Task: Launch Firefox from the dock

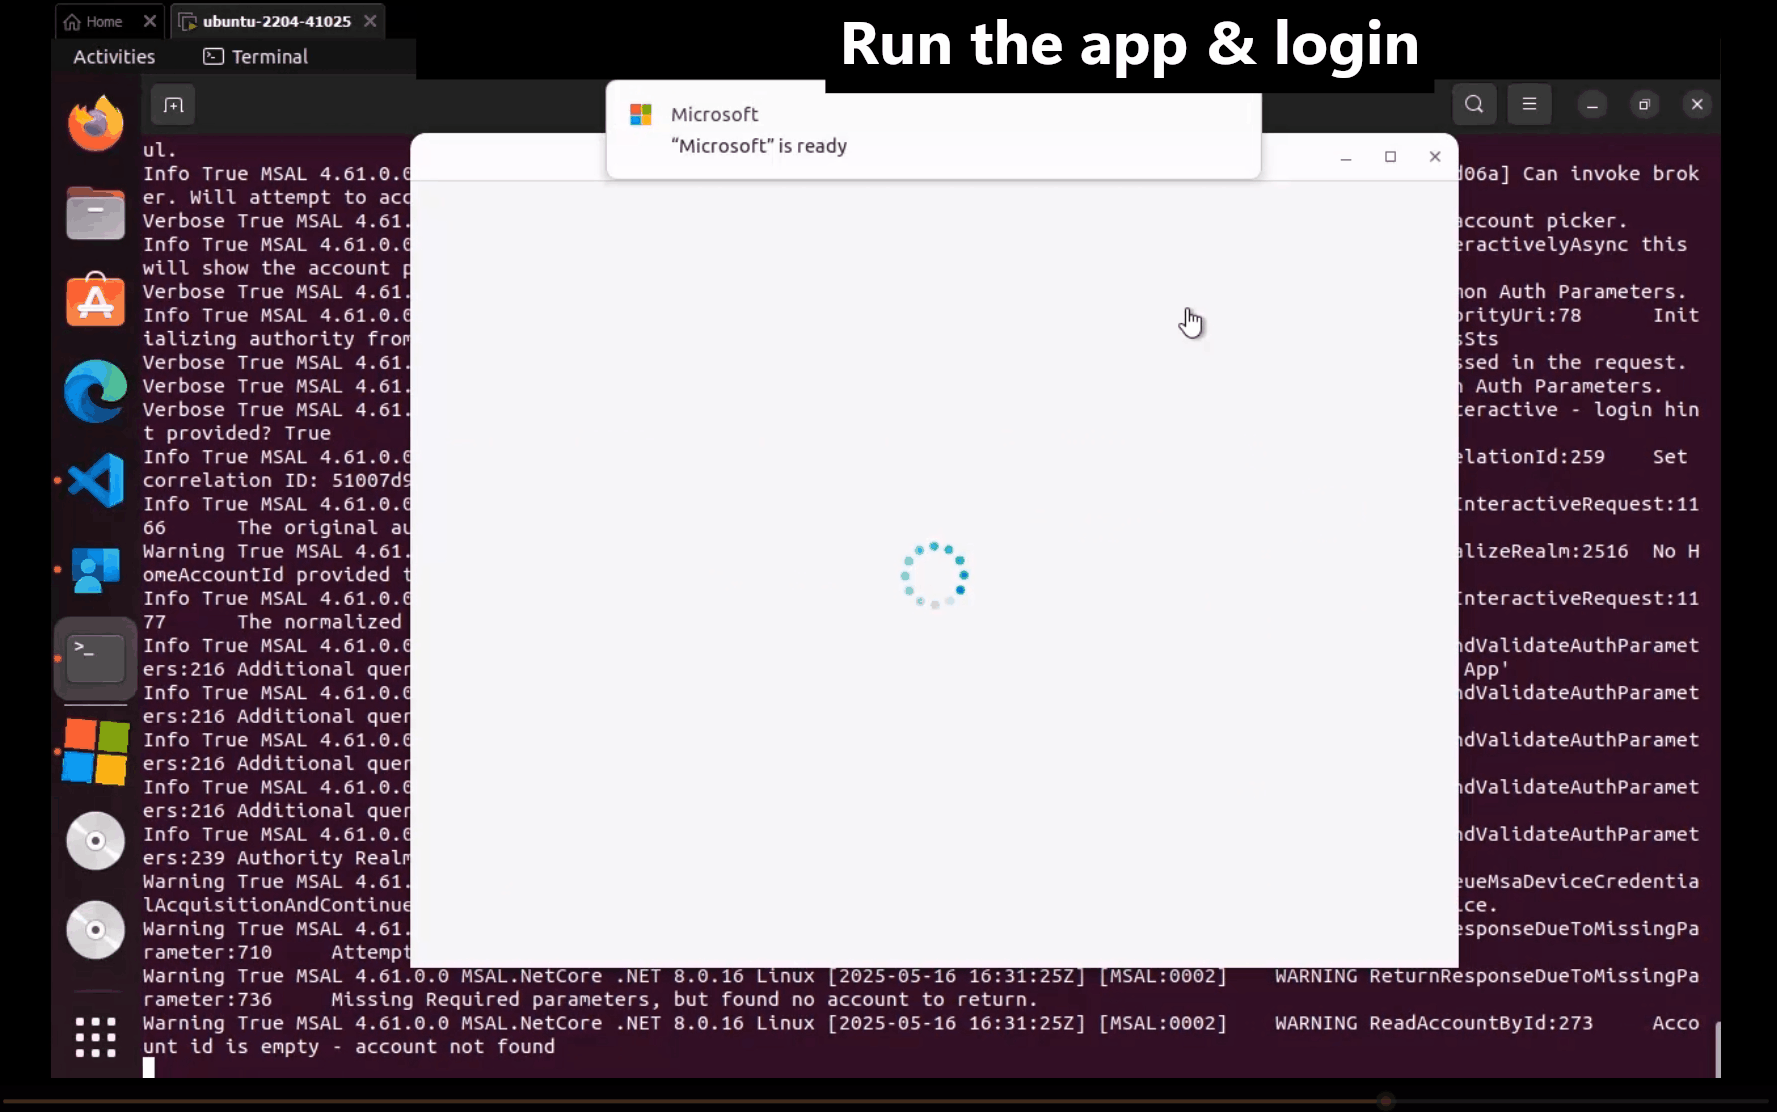Action: 95,124
